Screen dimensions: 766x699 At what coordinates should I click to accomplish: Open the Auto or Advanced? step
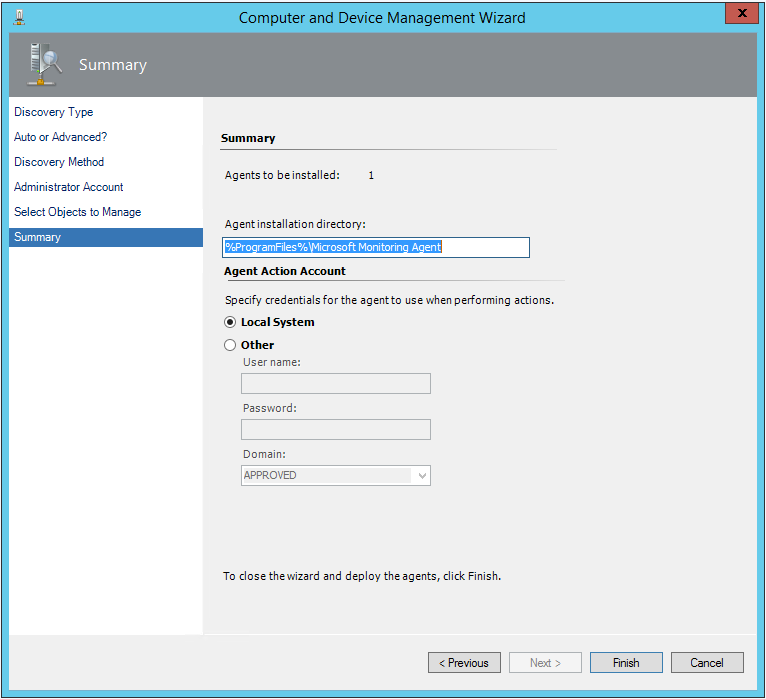[60, 137]
